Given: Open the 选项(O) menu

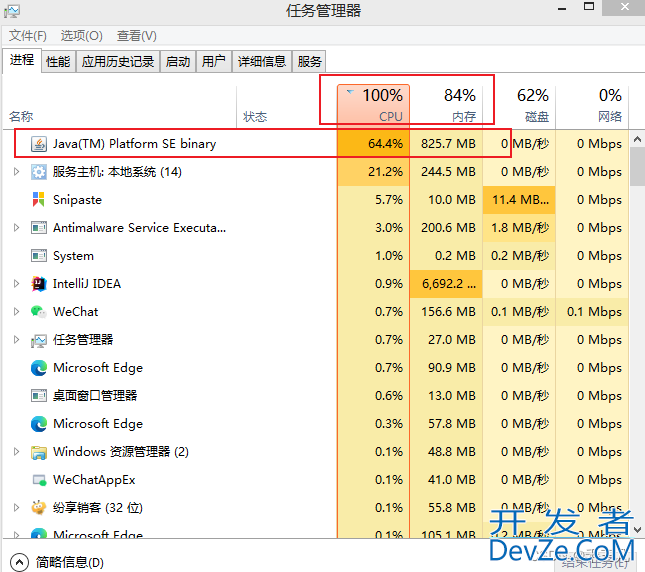Looking at the screenshot, I should [81, 36].
